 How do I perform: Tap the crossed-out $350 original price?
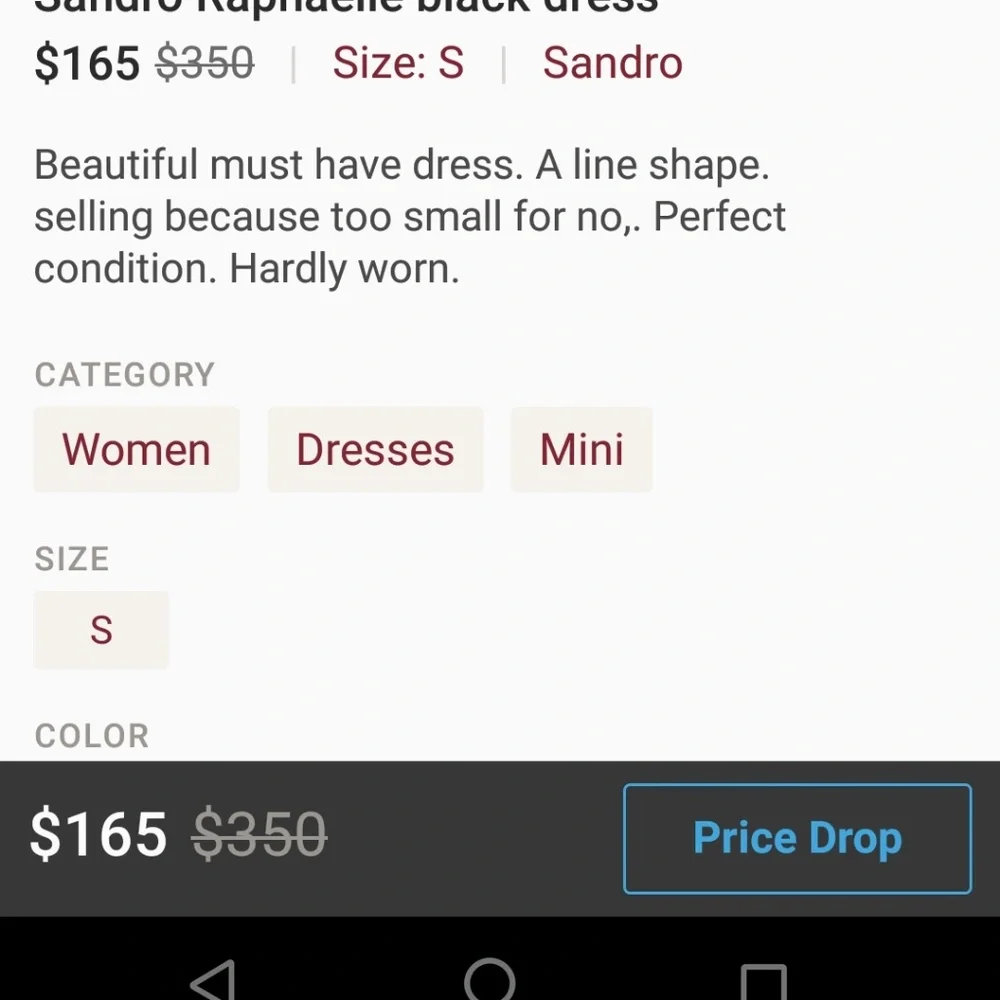pos(204,62)
